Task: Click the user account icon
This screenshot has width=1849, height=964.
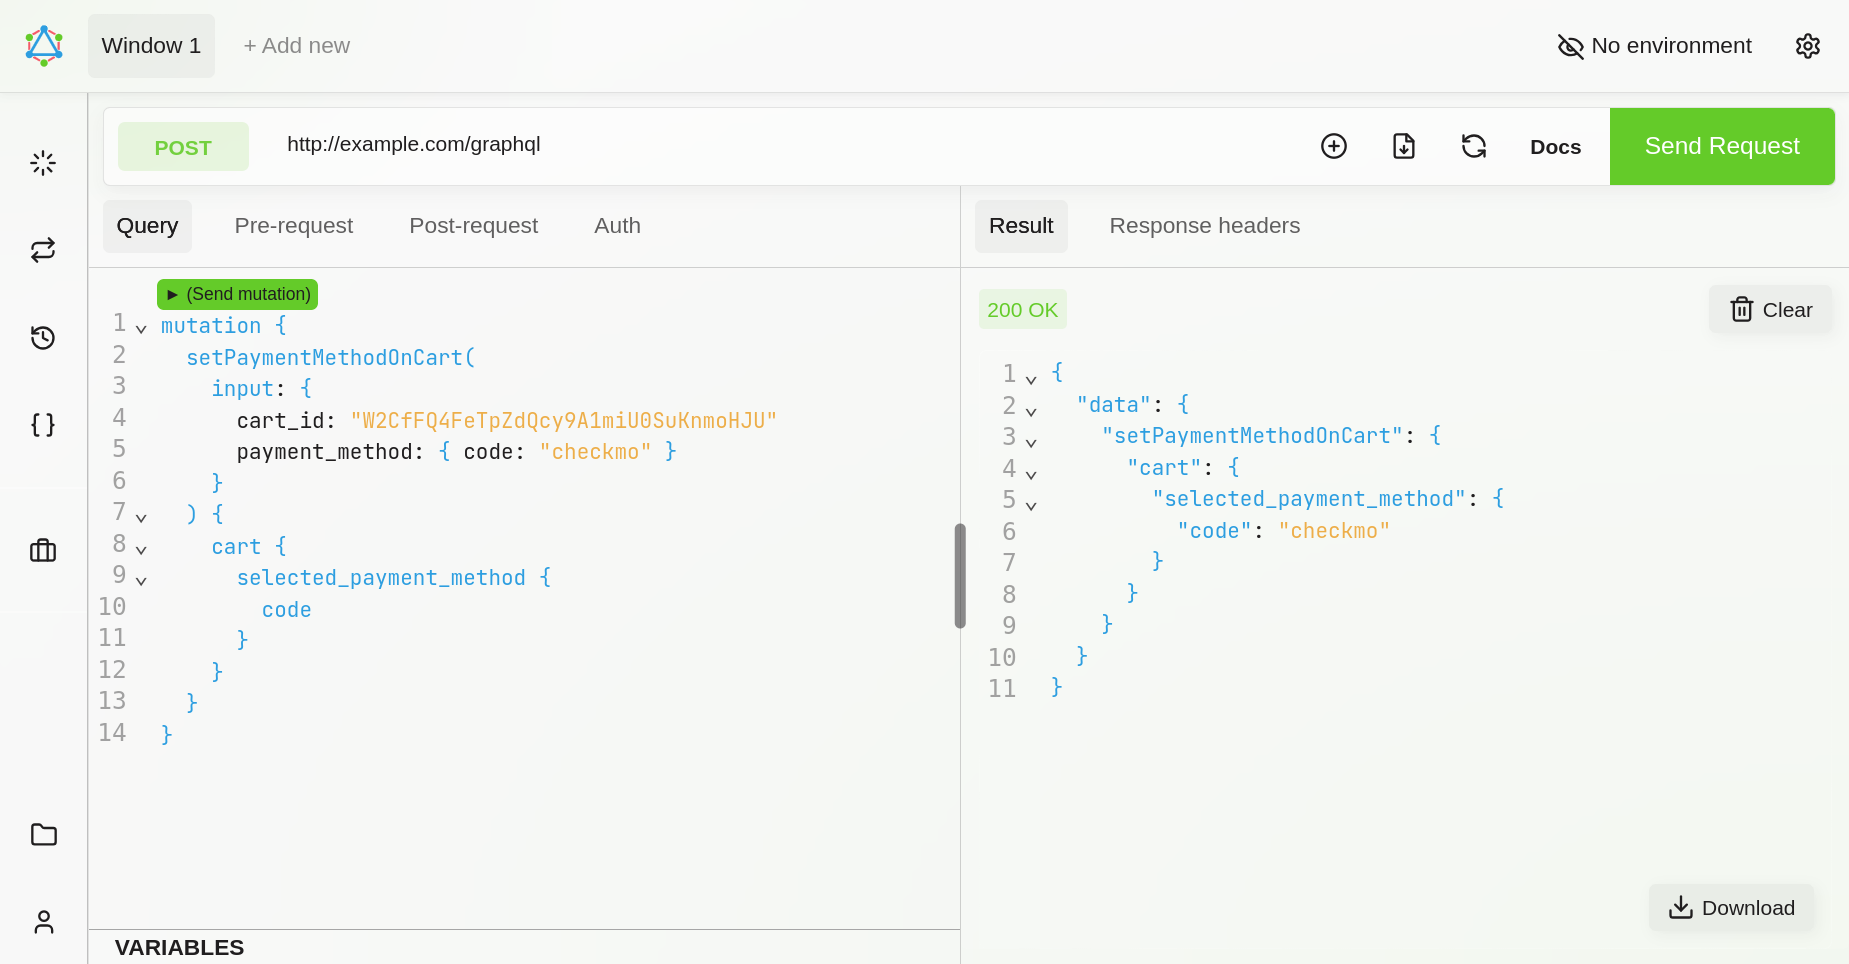Action: tap(43, 922)
